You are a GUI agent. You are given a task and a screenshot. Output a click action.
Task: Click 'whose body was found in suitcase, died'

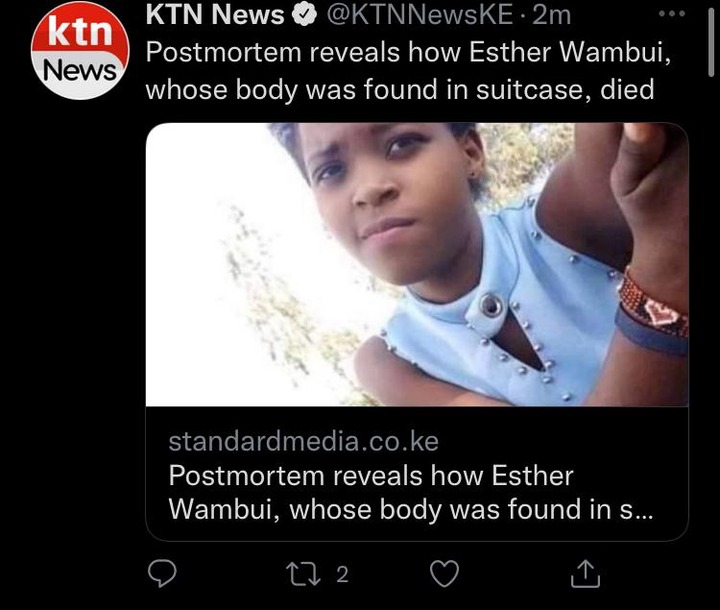(400, 89)
